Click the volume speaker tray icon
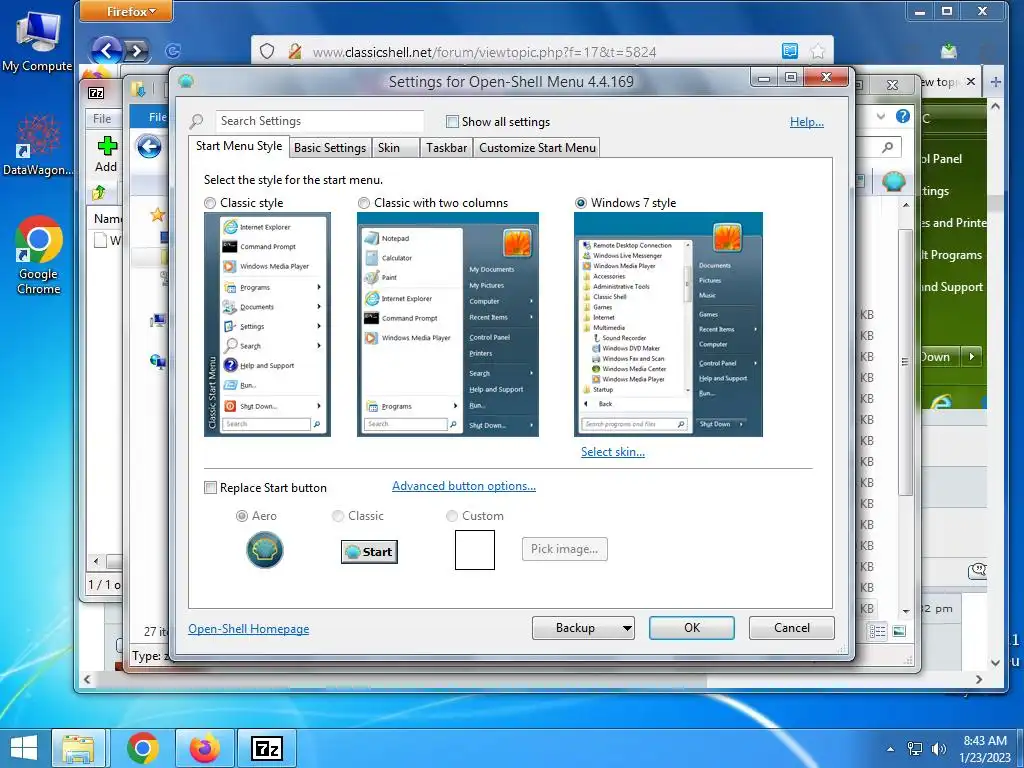This screenshot has height=768, width=1024. tap(939, 749)
